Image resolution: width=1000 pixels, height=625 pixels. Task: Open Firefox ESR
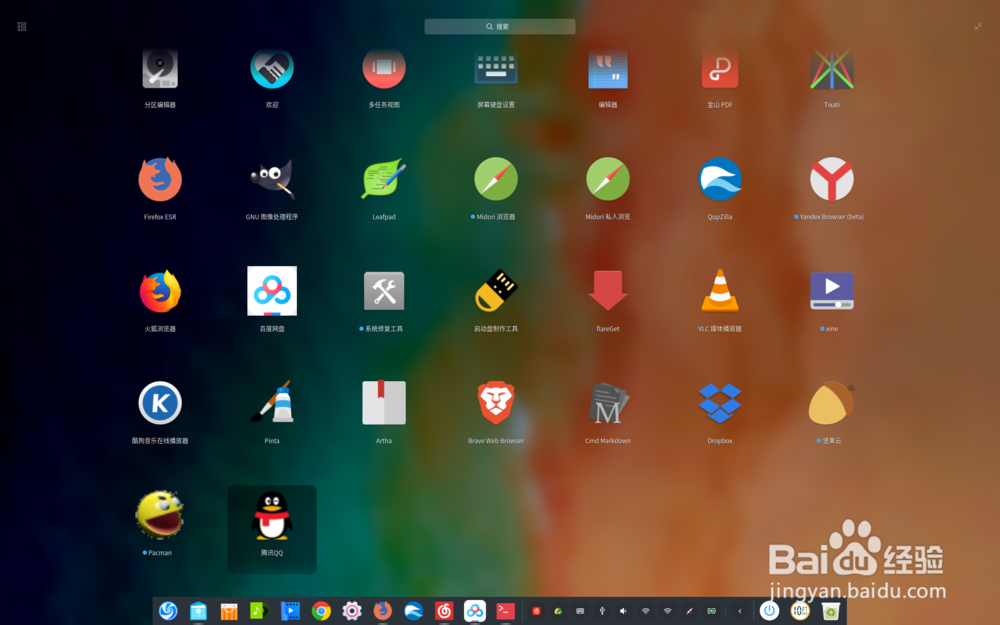click(159, 179)
